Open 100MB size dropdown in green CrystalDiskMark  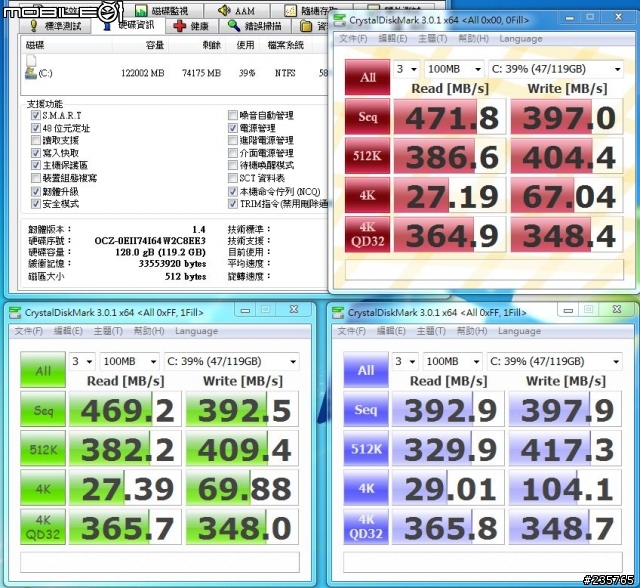(x=130, y=362)
